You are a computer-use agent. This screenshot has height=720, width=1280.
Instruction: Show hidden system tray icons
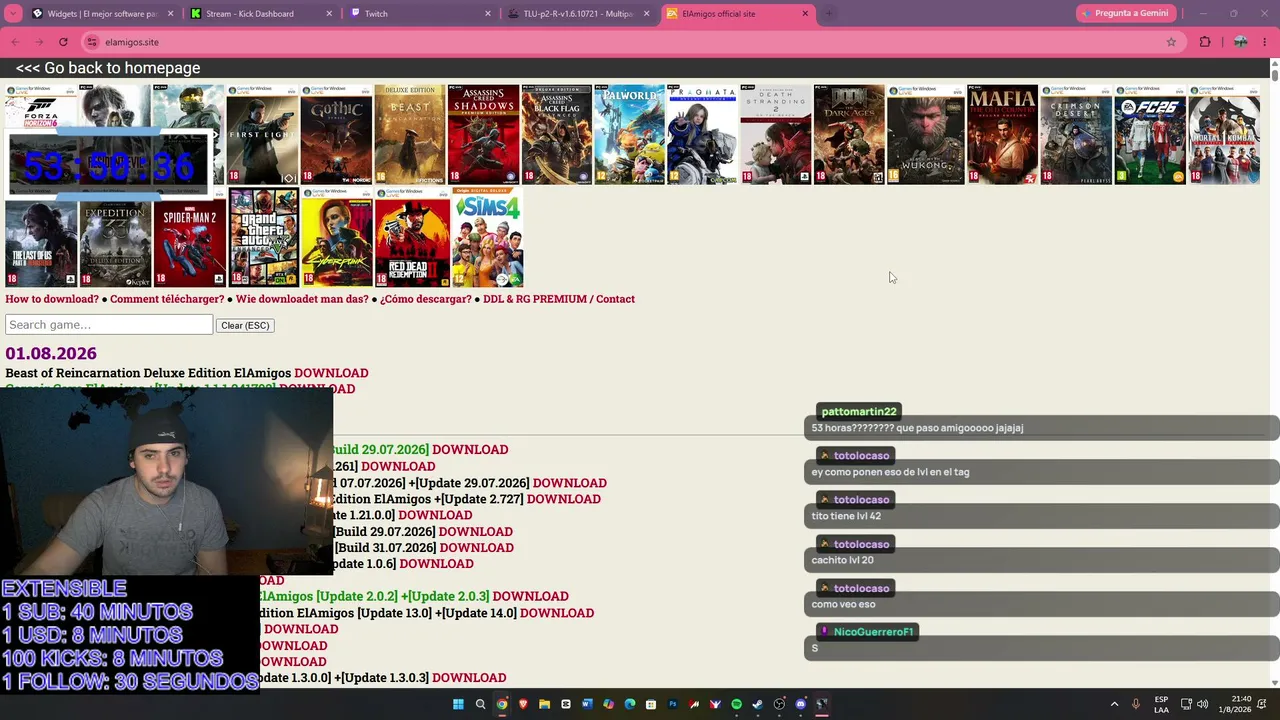click(1114, 704)
